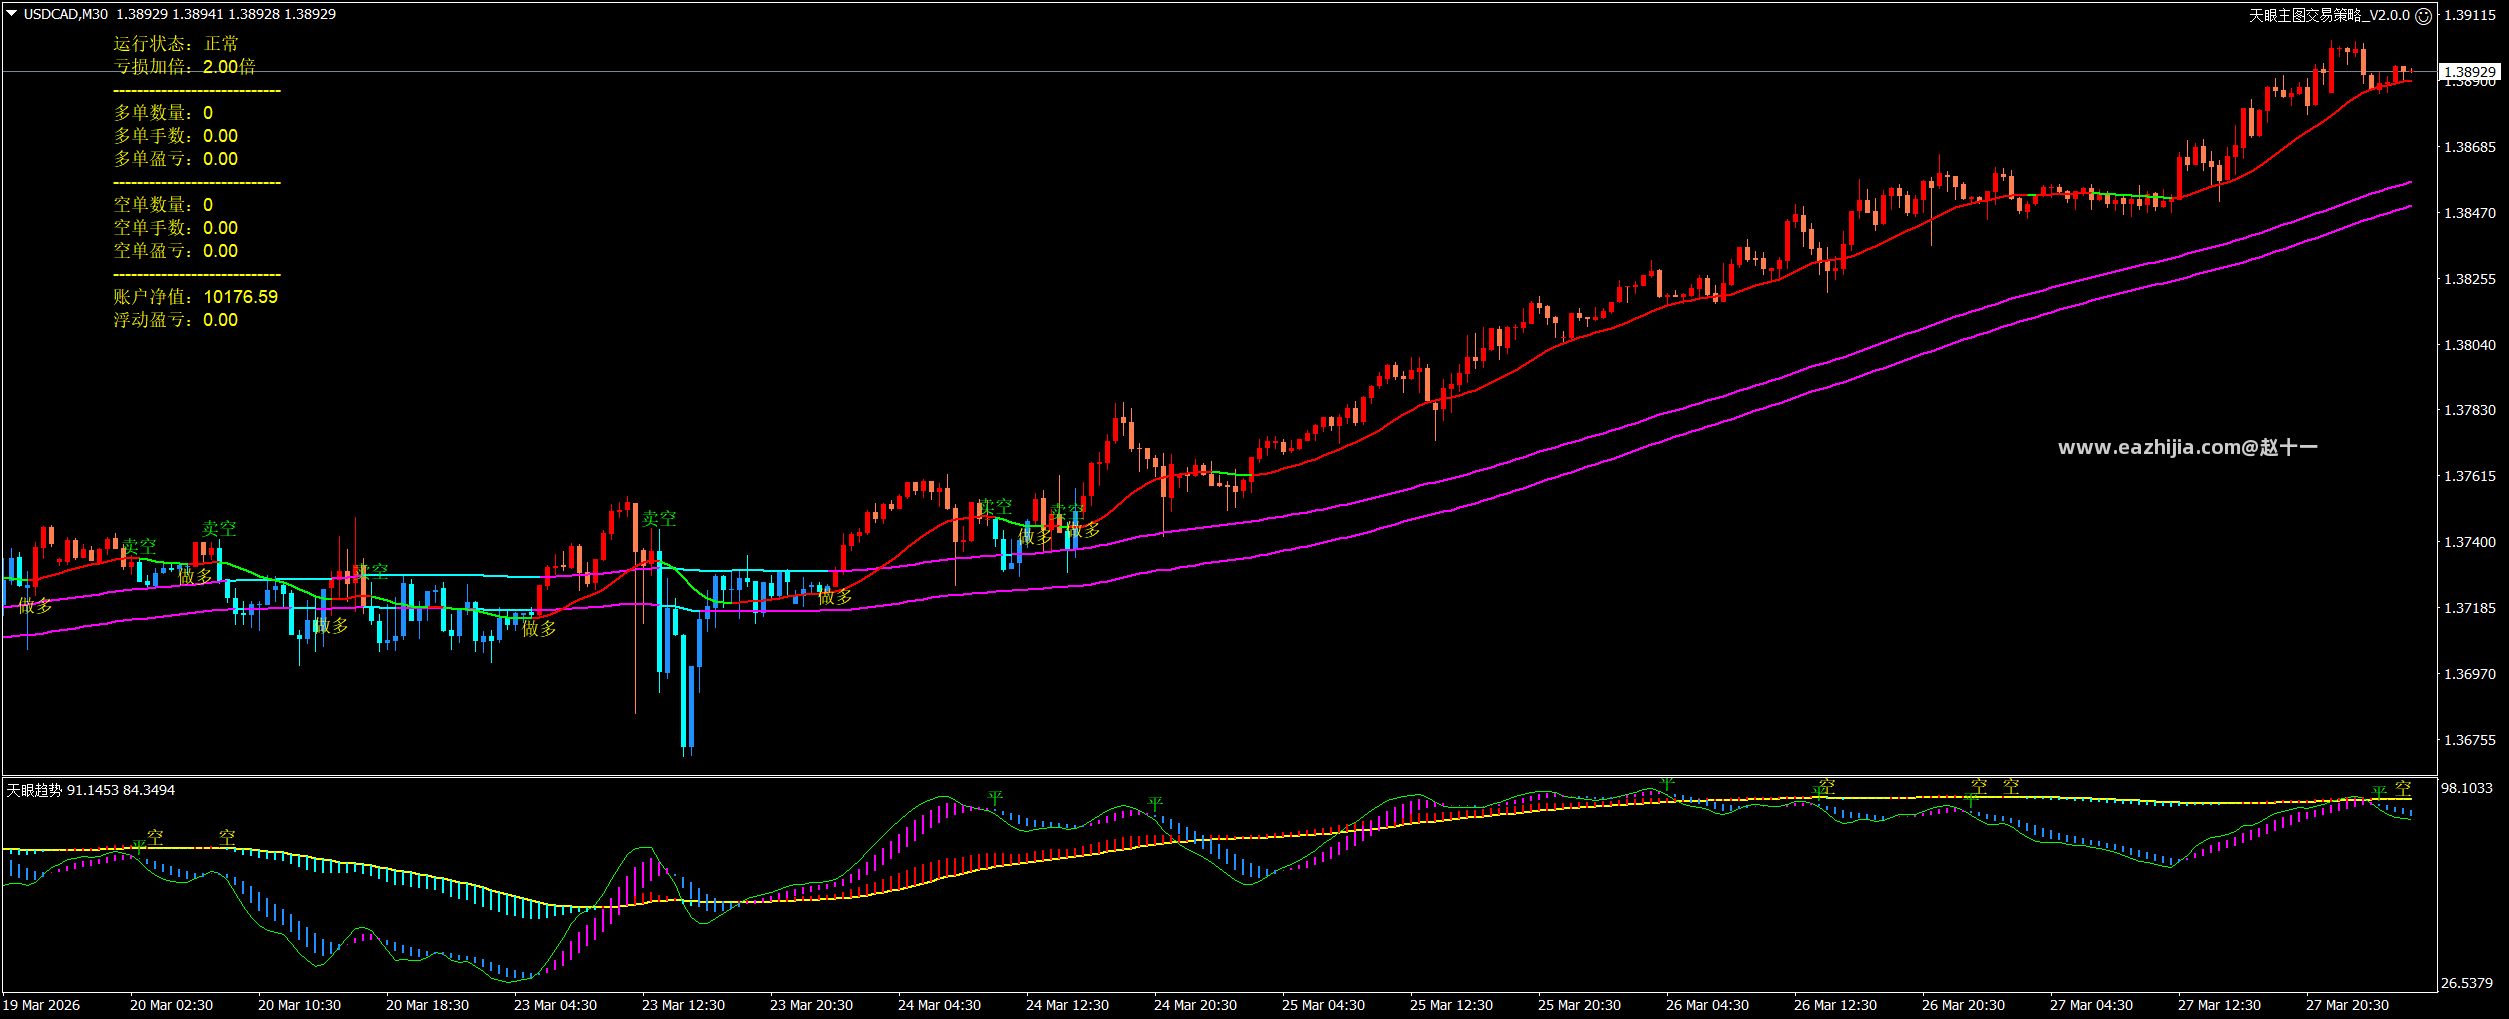Click the 23 Mar 12:30 time label
The height and width of the screenshot is (1019, 2509).
[x=684, y=1005]
